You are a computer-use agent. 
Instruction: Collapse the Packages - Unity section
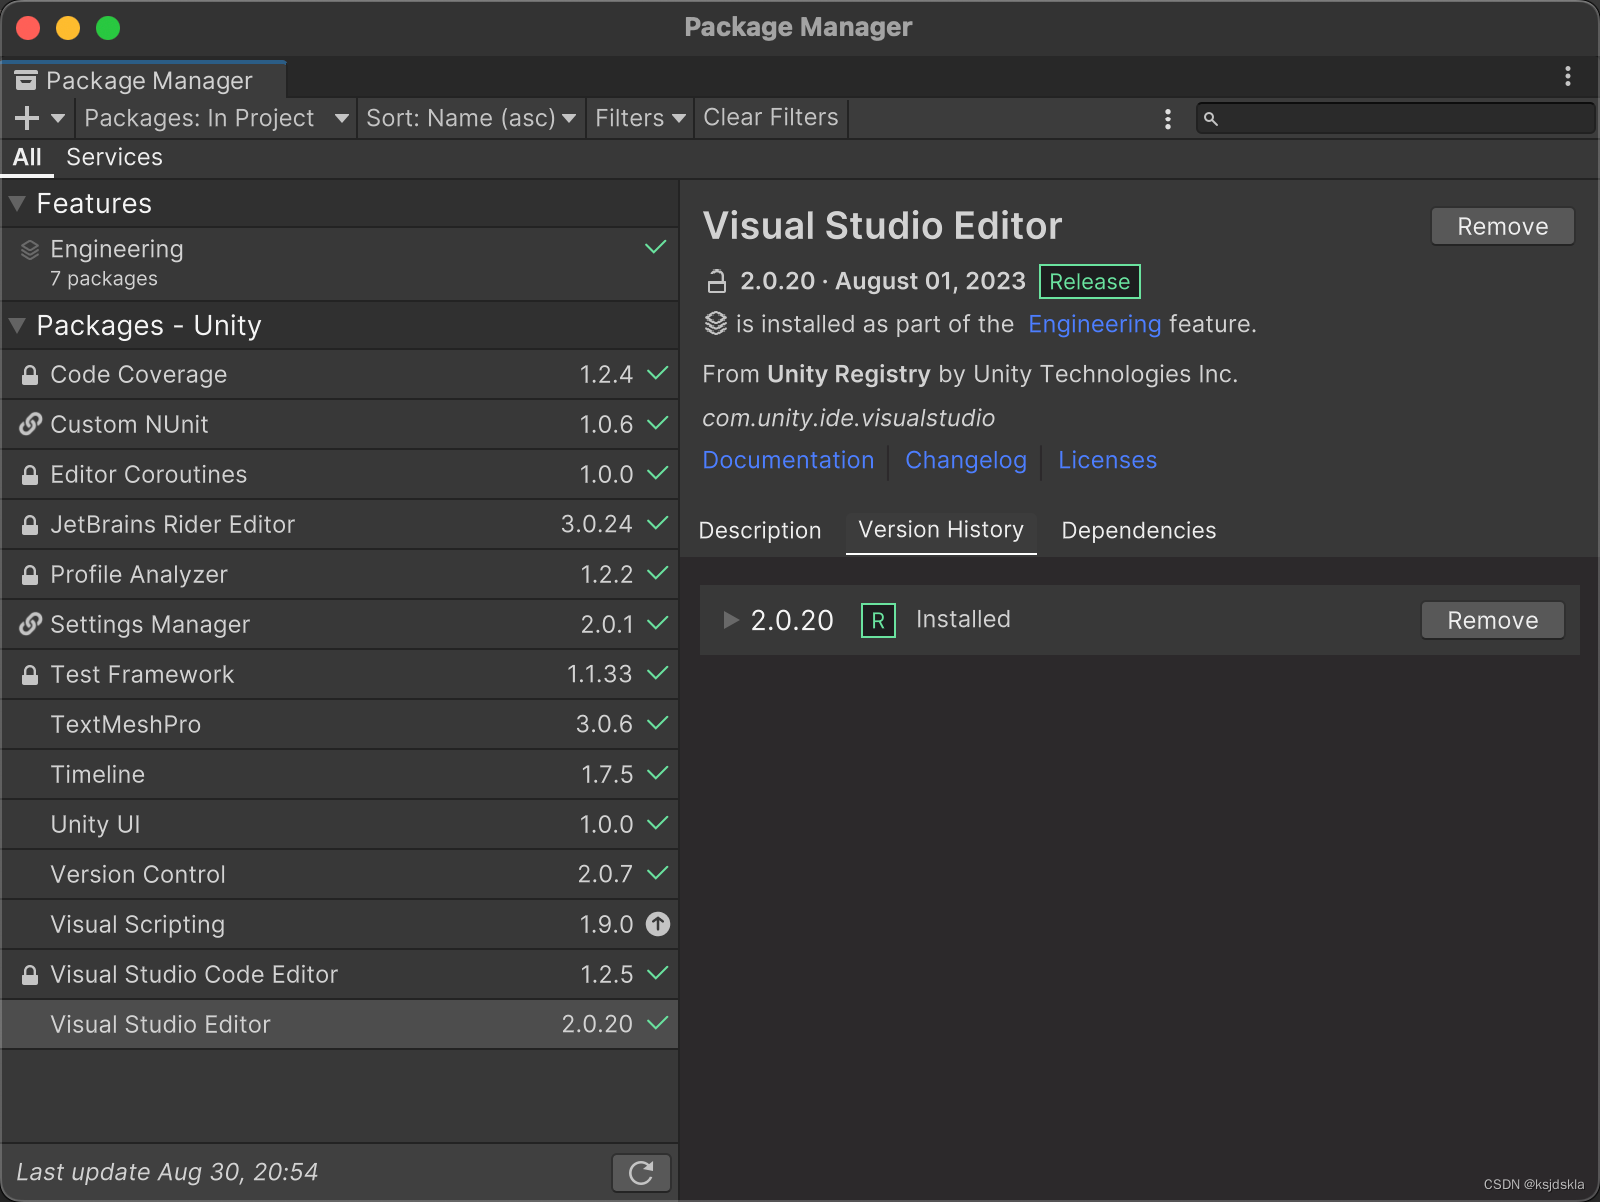(17, 325)
